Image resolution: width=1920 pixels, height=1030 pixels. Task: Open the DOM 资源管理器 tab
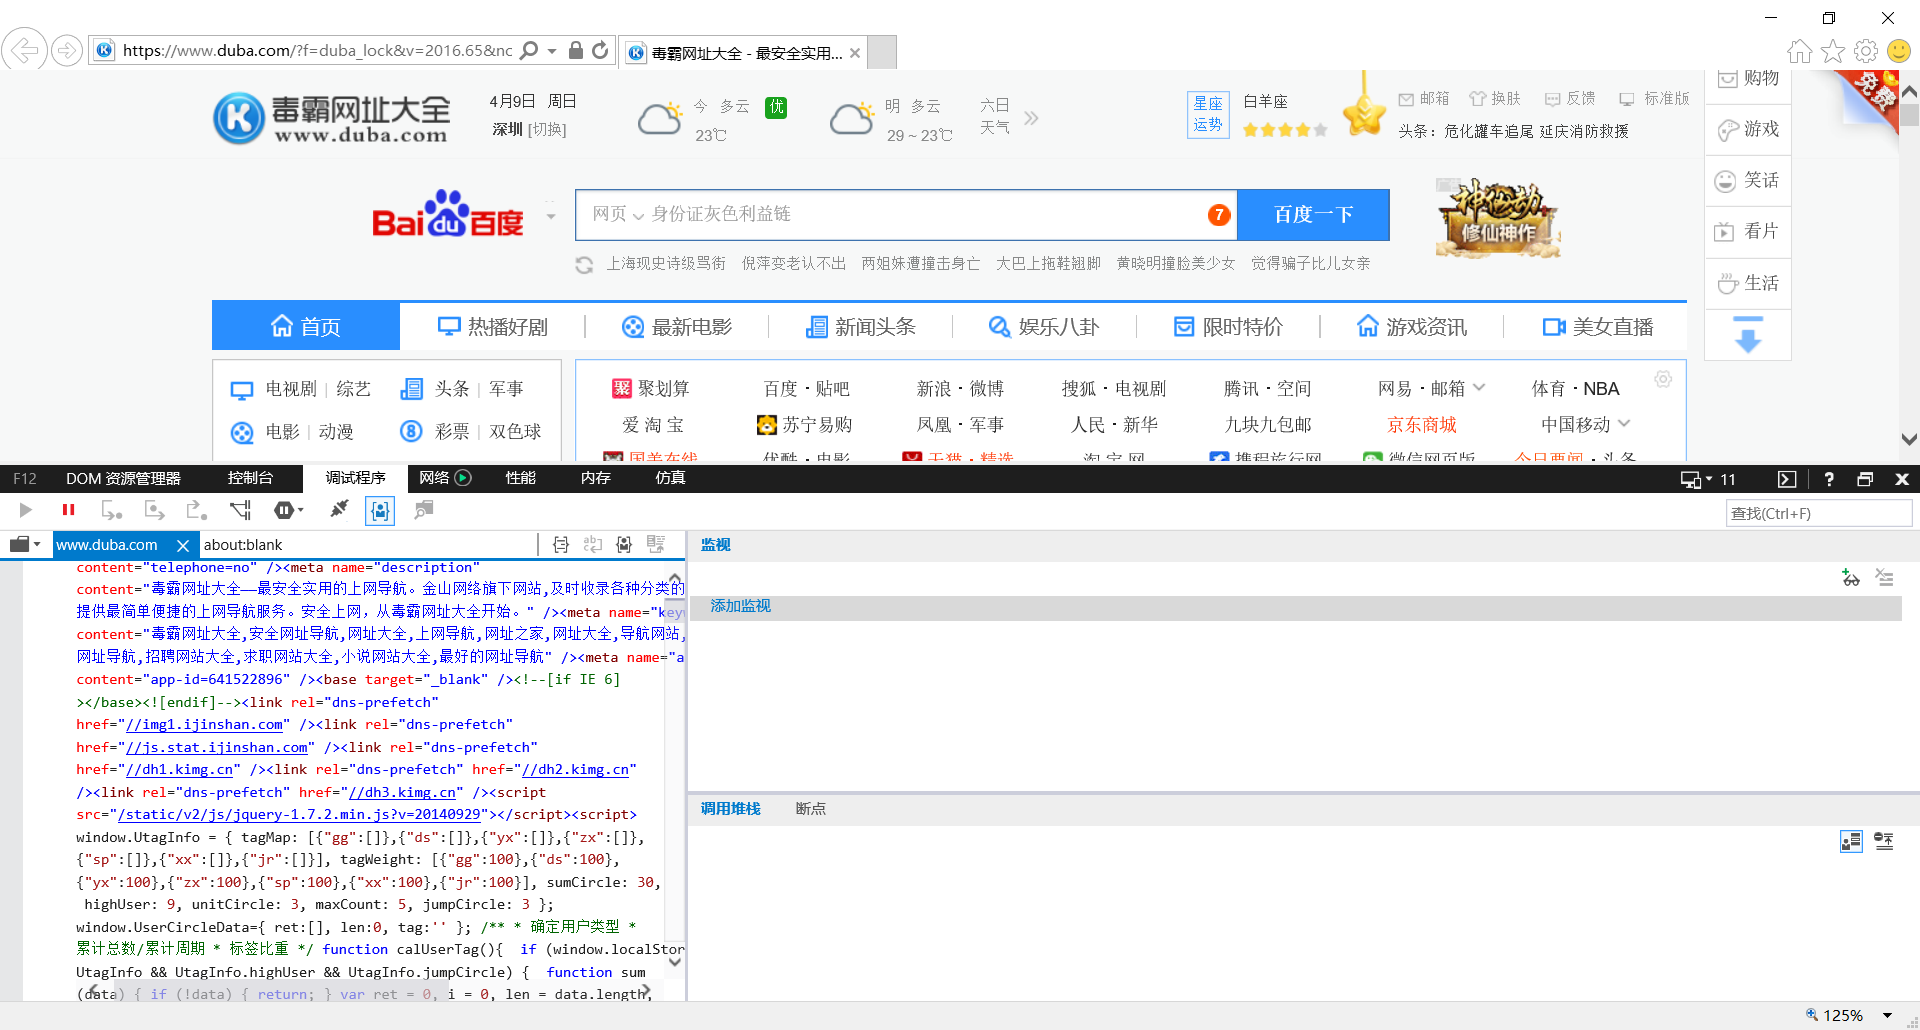(123, 478)
